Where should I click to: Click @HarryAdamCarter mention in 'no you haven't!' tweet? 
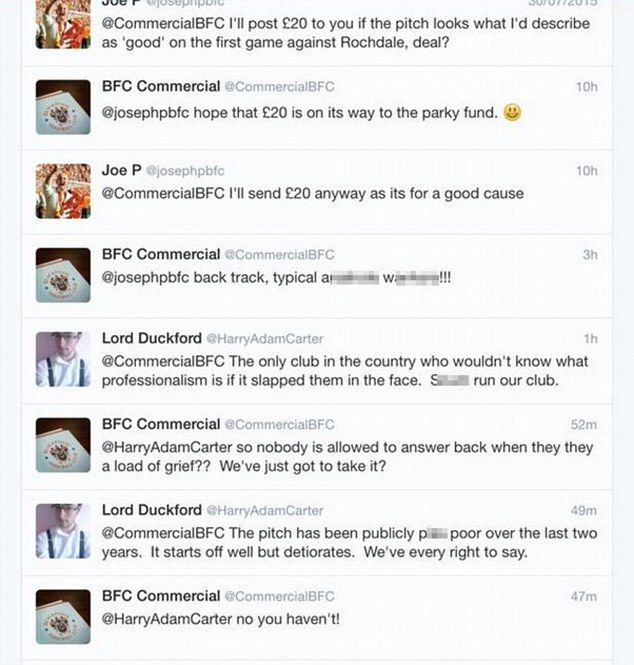click(168, 619)
